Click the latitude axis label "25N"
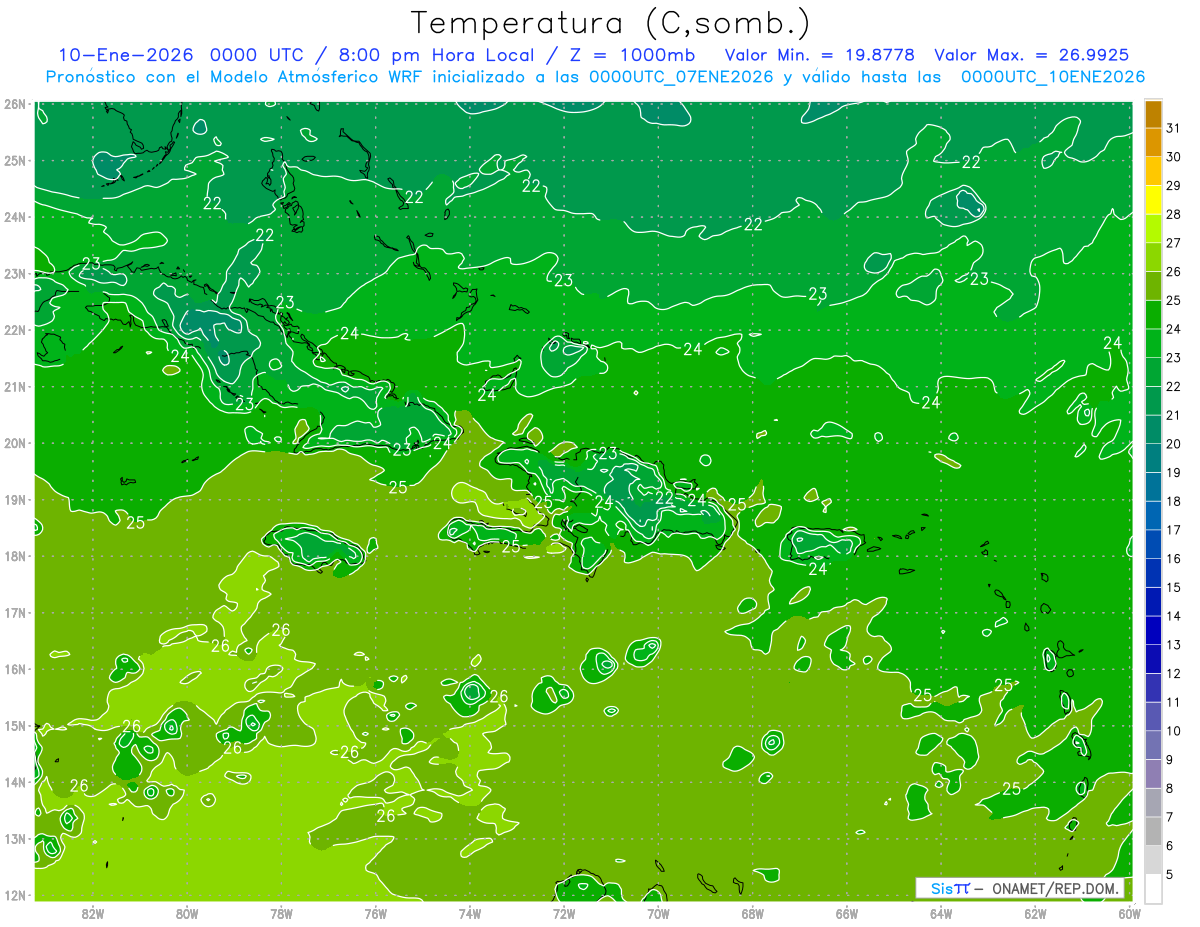The width and height of the screenshot is (1200, 927). coord(15,160)
